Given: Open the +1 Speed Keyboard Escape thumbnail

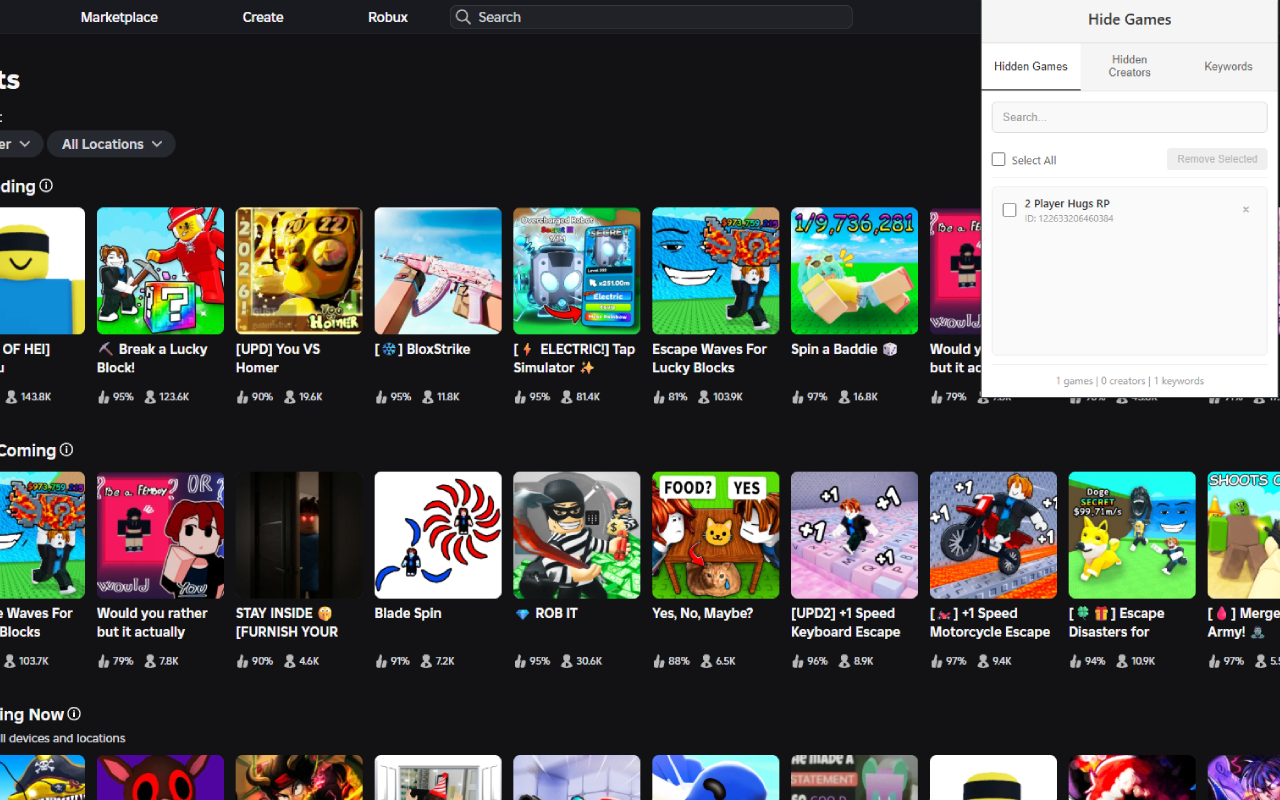Looking at the screenshot, I should coord(854,535).
